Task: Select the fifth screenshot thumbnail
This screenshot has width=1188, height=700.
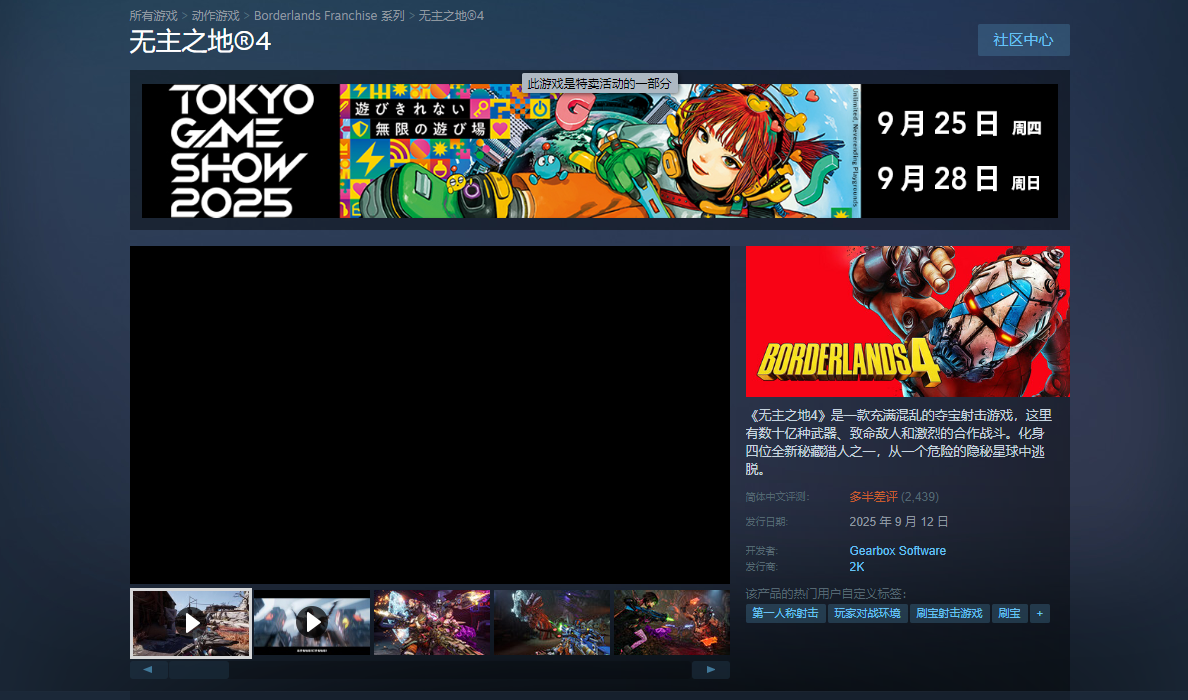Action: point(672,623)
